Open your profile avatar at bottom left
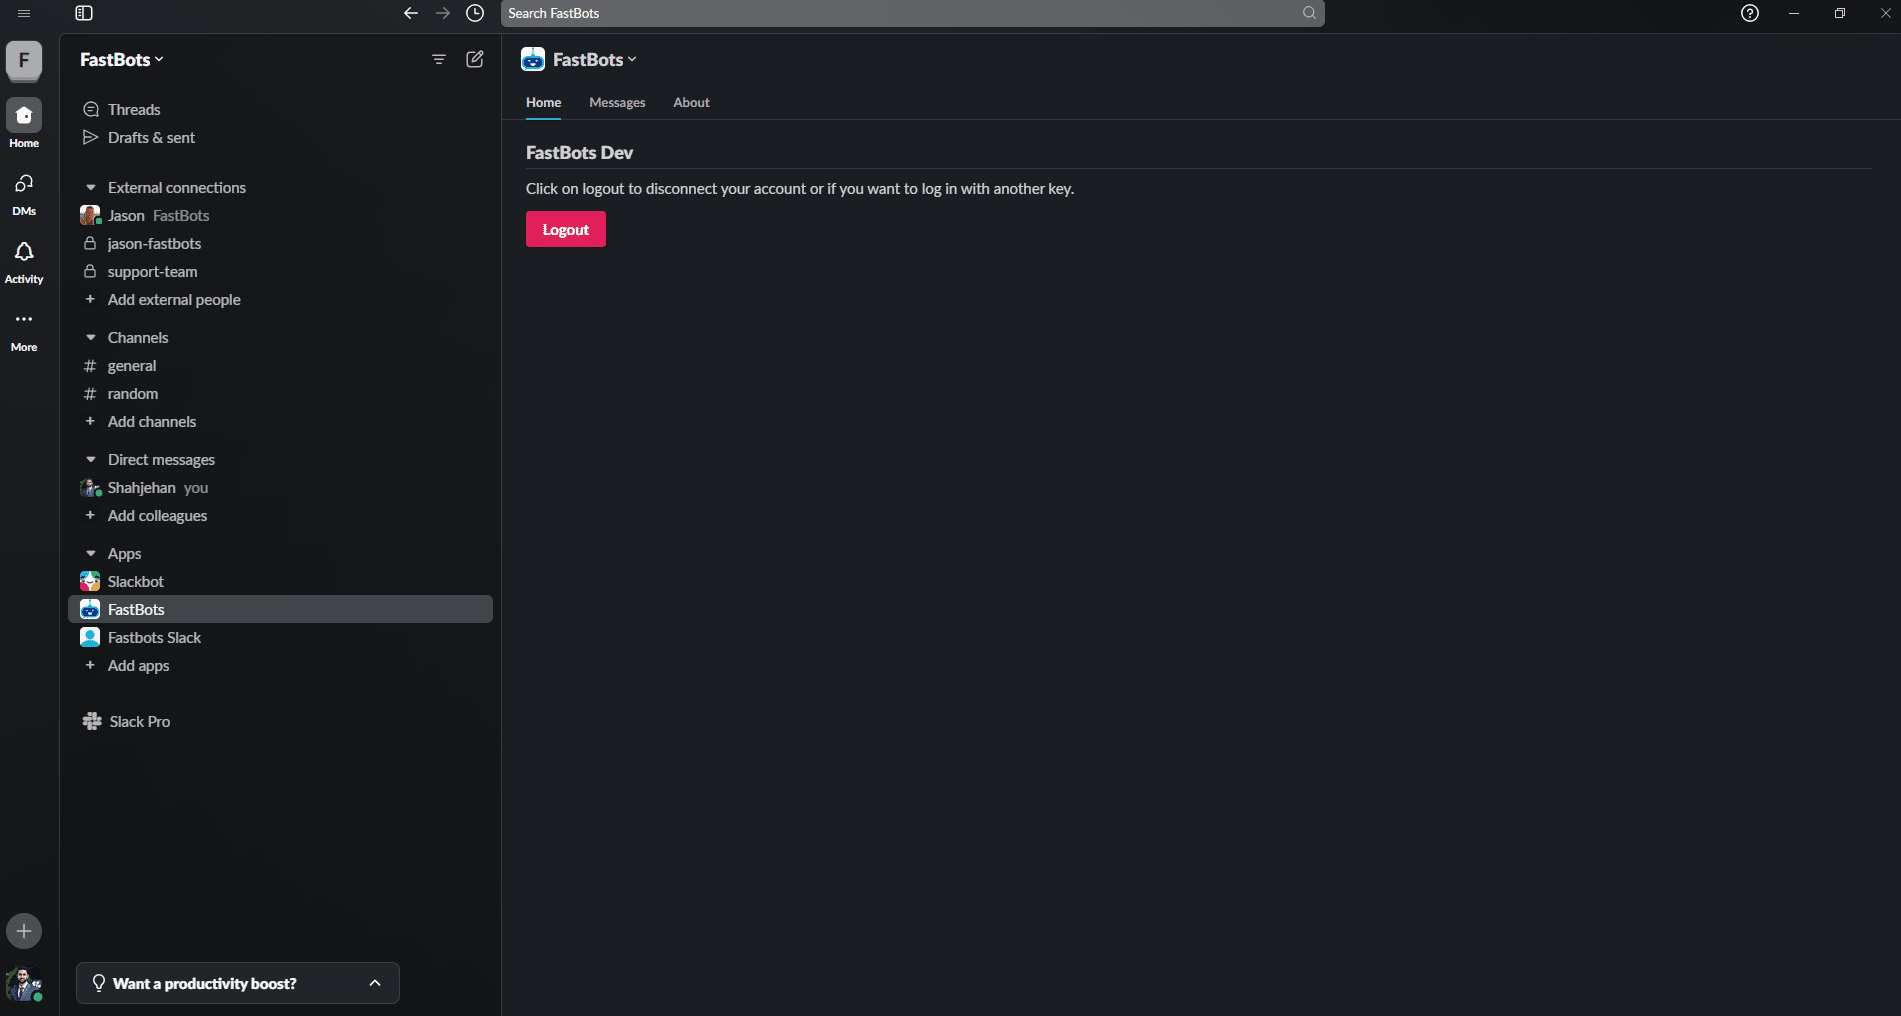 (x=24, y=984)
